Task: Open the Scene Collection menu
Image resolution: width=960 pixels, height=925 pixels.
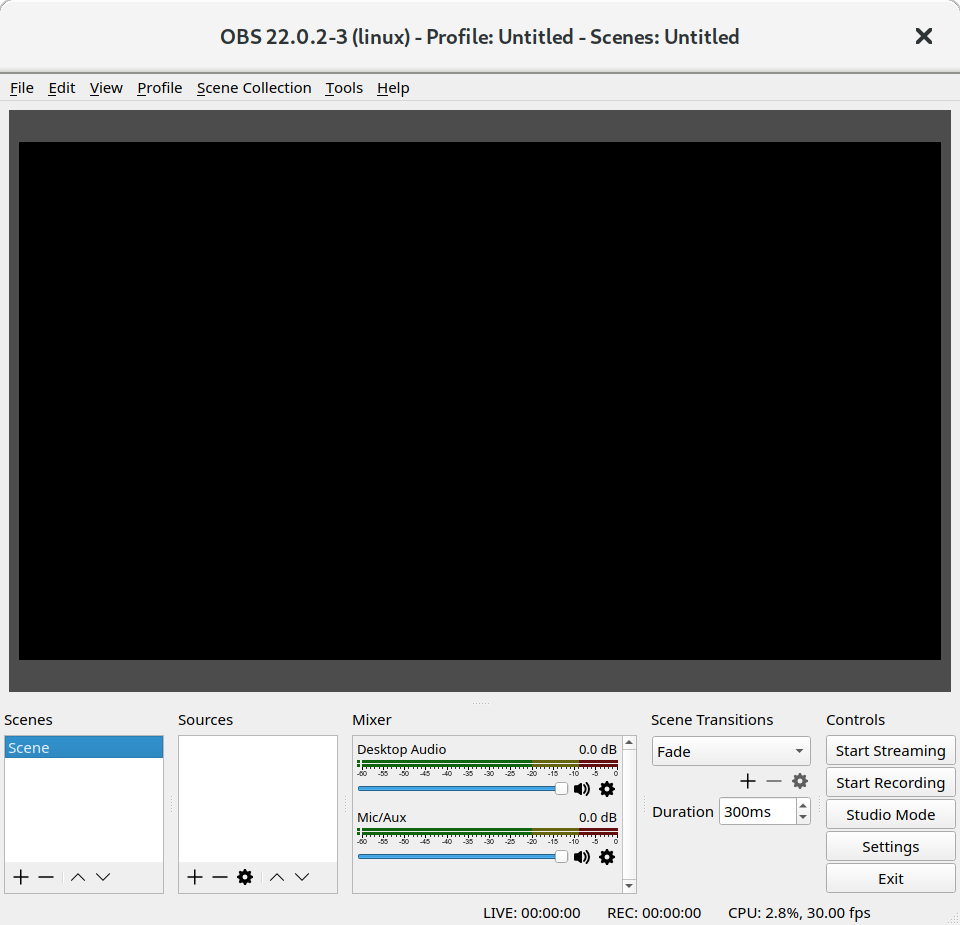Action: click(254, 88)
